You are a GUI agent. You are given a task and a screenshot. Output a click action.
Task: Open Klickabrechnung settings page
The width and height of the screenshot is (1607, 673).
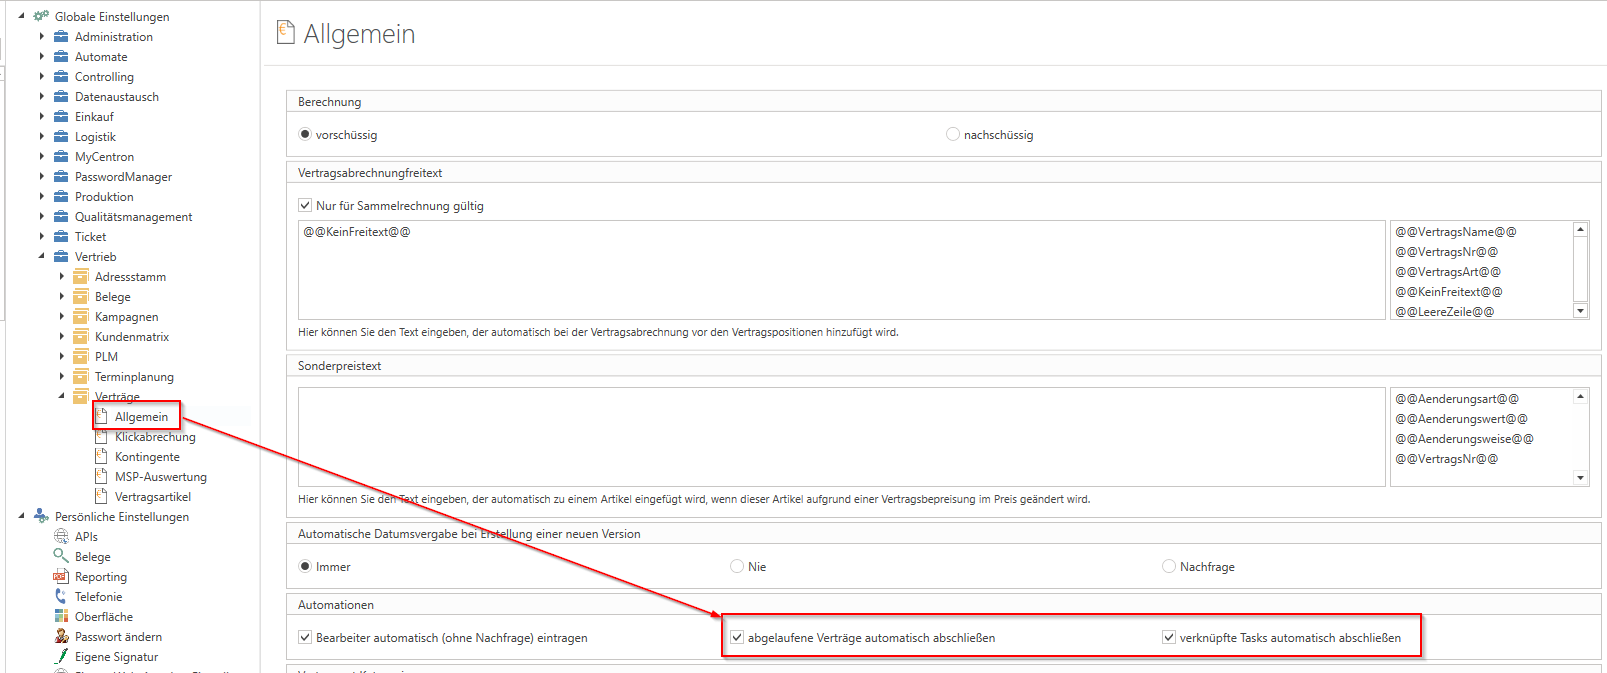pos(155,437)
